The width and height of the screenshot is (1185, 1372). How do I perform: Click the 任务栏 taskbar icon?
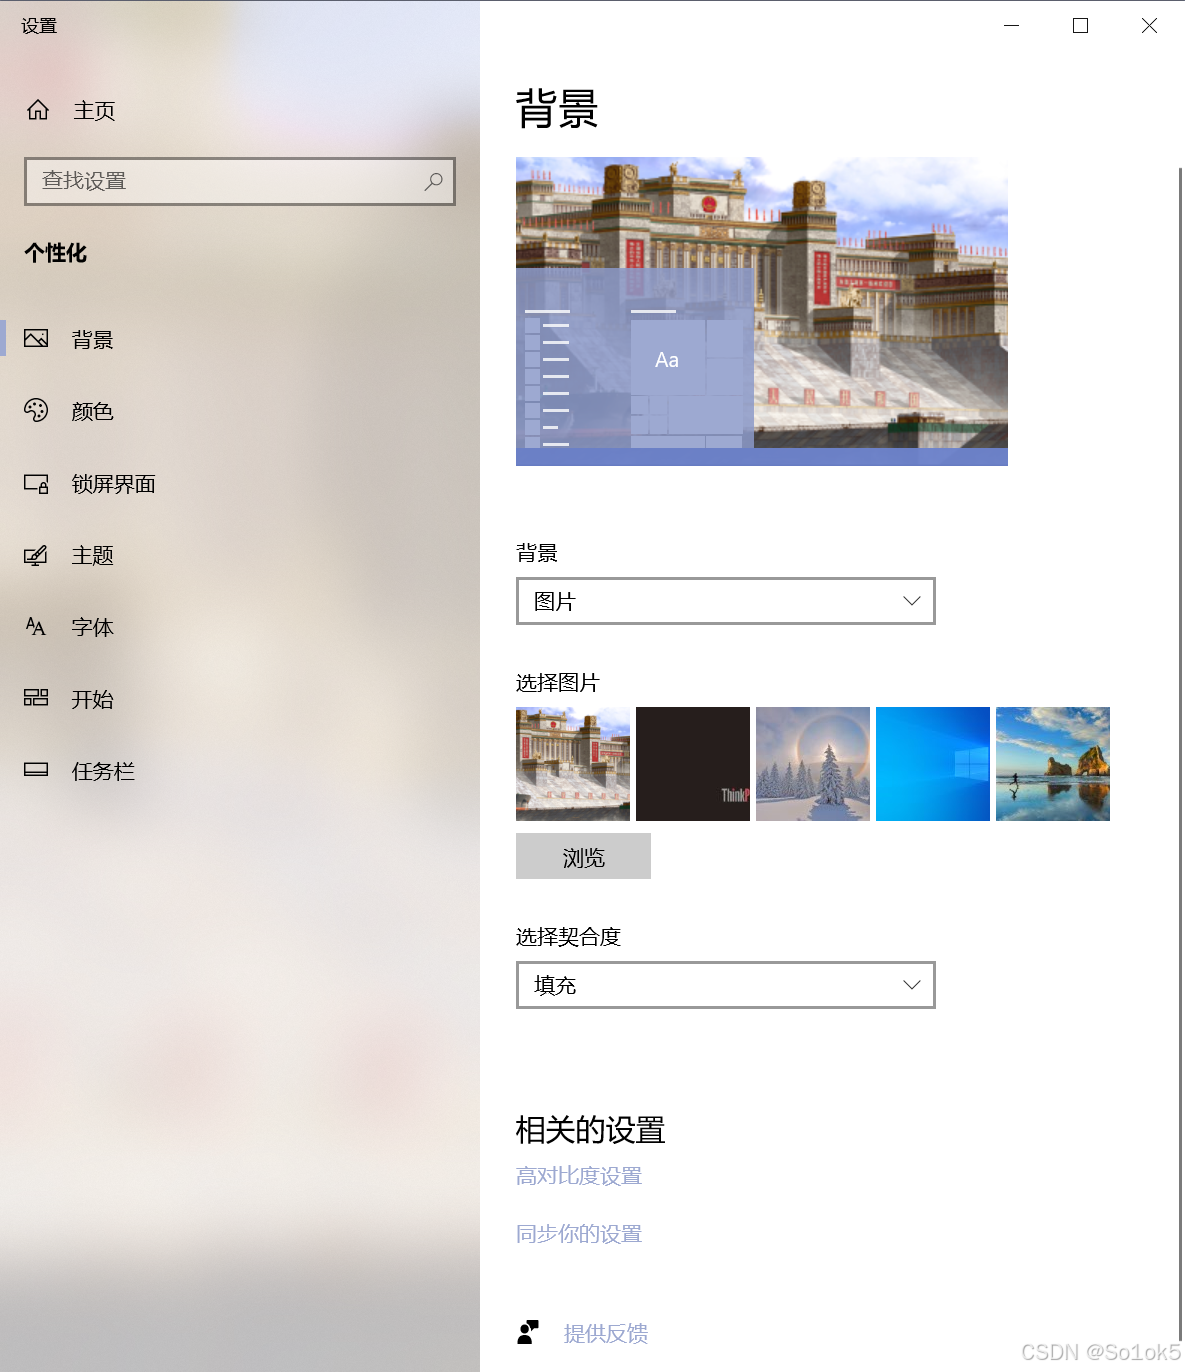[x=36, y=770]
